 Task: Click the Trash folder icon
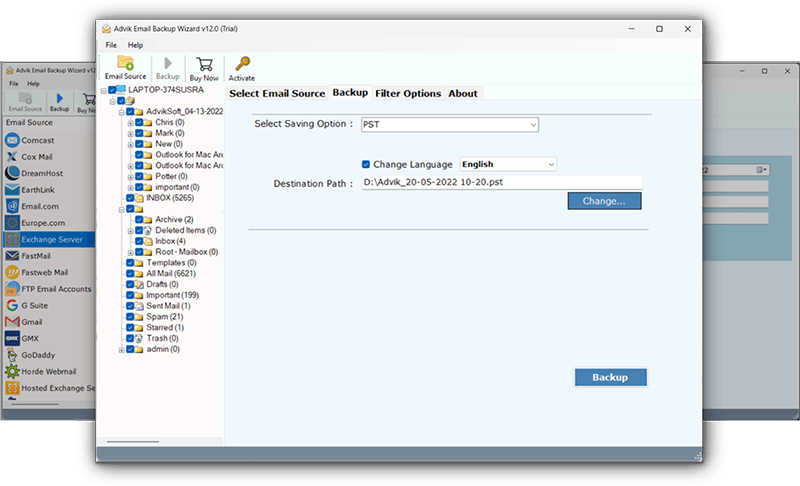point(139,339)
